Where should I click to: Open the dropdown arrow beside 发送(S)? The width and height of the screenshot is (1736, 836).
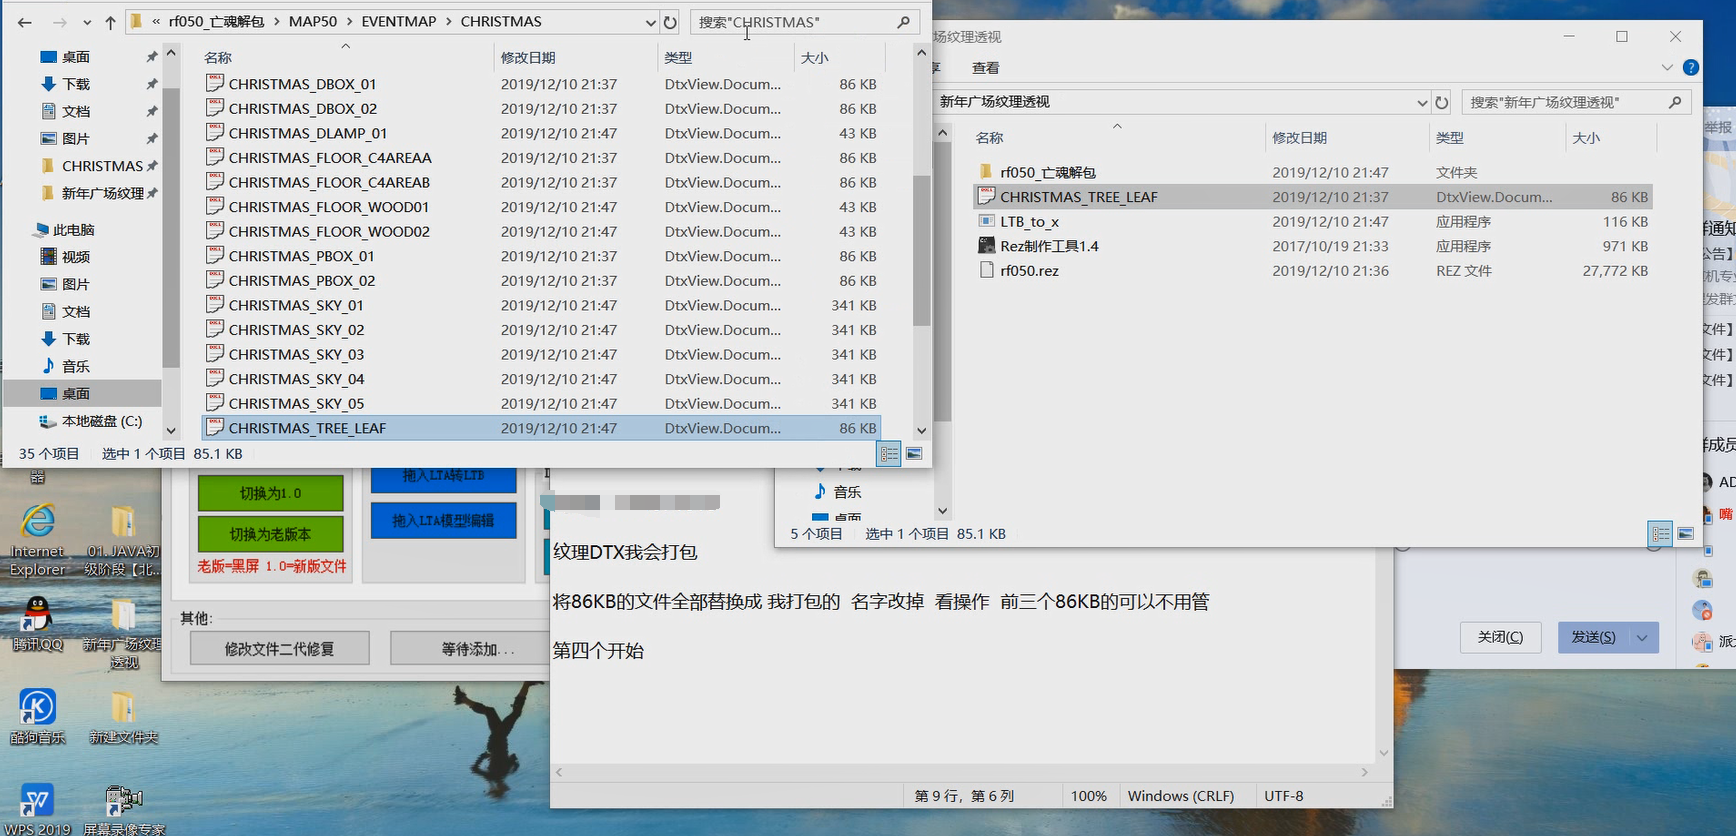point(1642,638)
